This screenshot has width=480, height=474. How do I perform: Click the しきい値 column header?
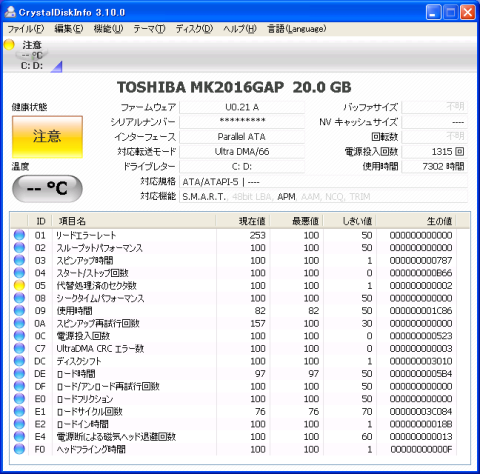tap(350, 221)
